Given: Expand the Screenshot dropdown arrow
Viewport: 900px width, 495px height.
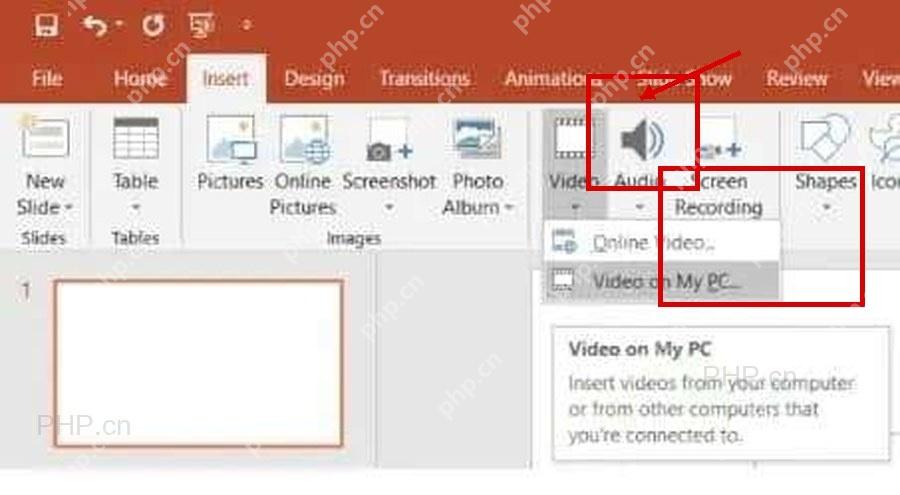Looking at the screenshot, I should pyautogui.click(x=389, y=207).
